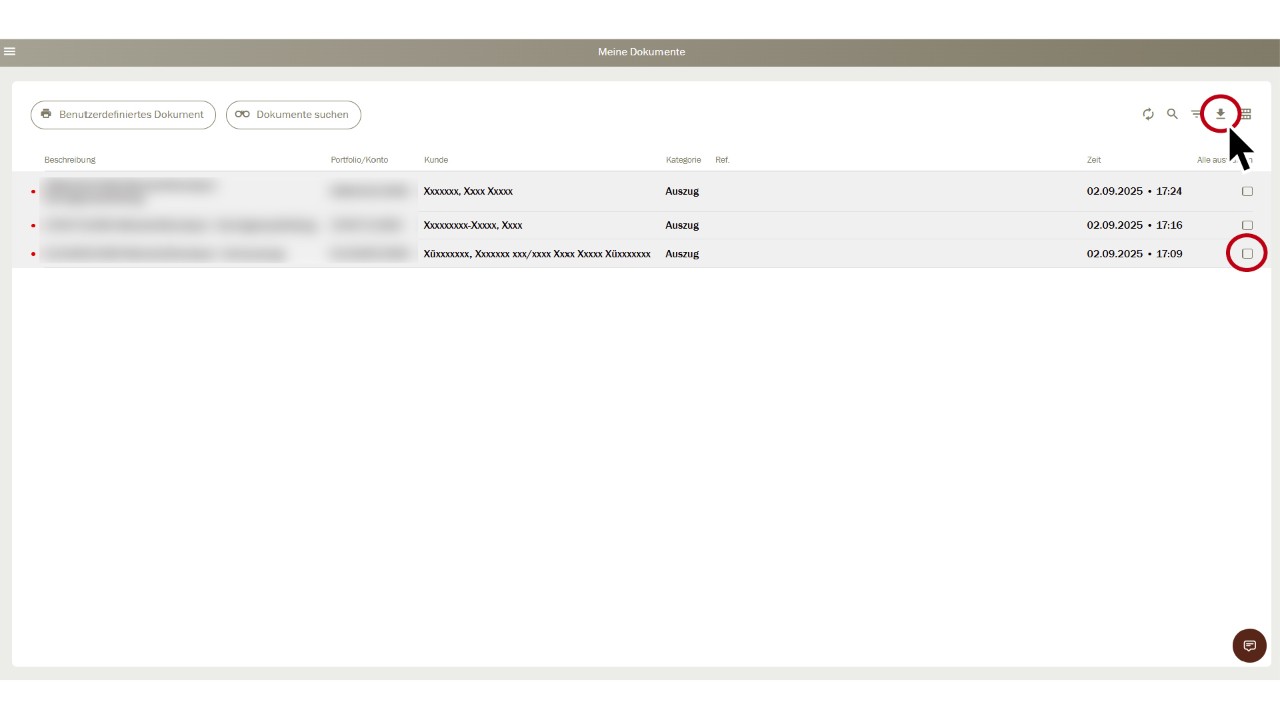1280x720 pixels.
Task: Click the Portfolio/Konto column header
Action: pos(359,160)
